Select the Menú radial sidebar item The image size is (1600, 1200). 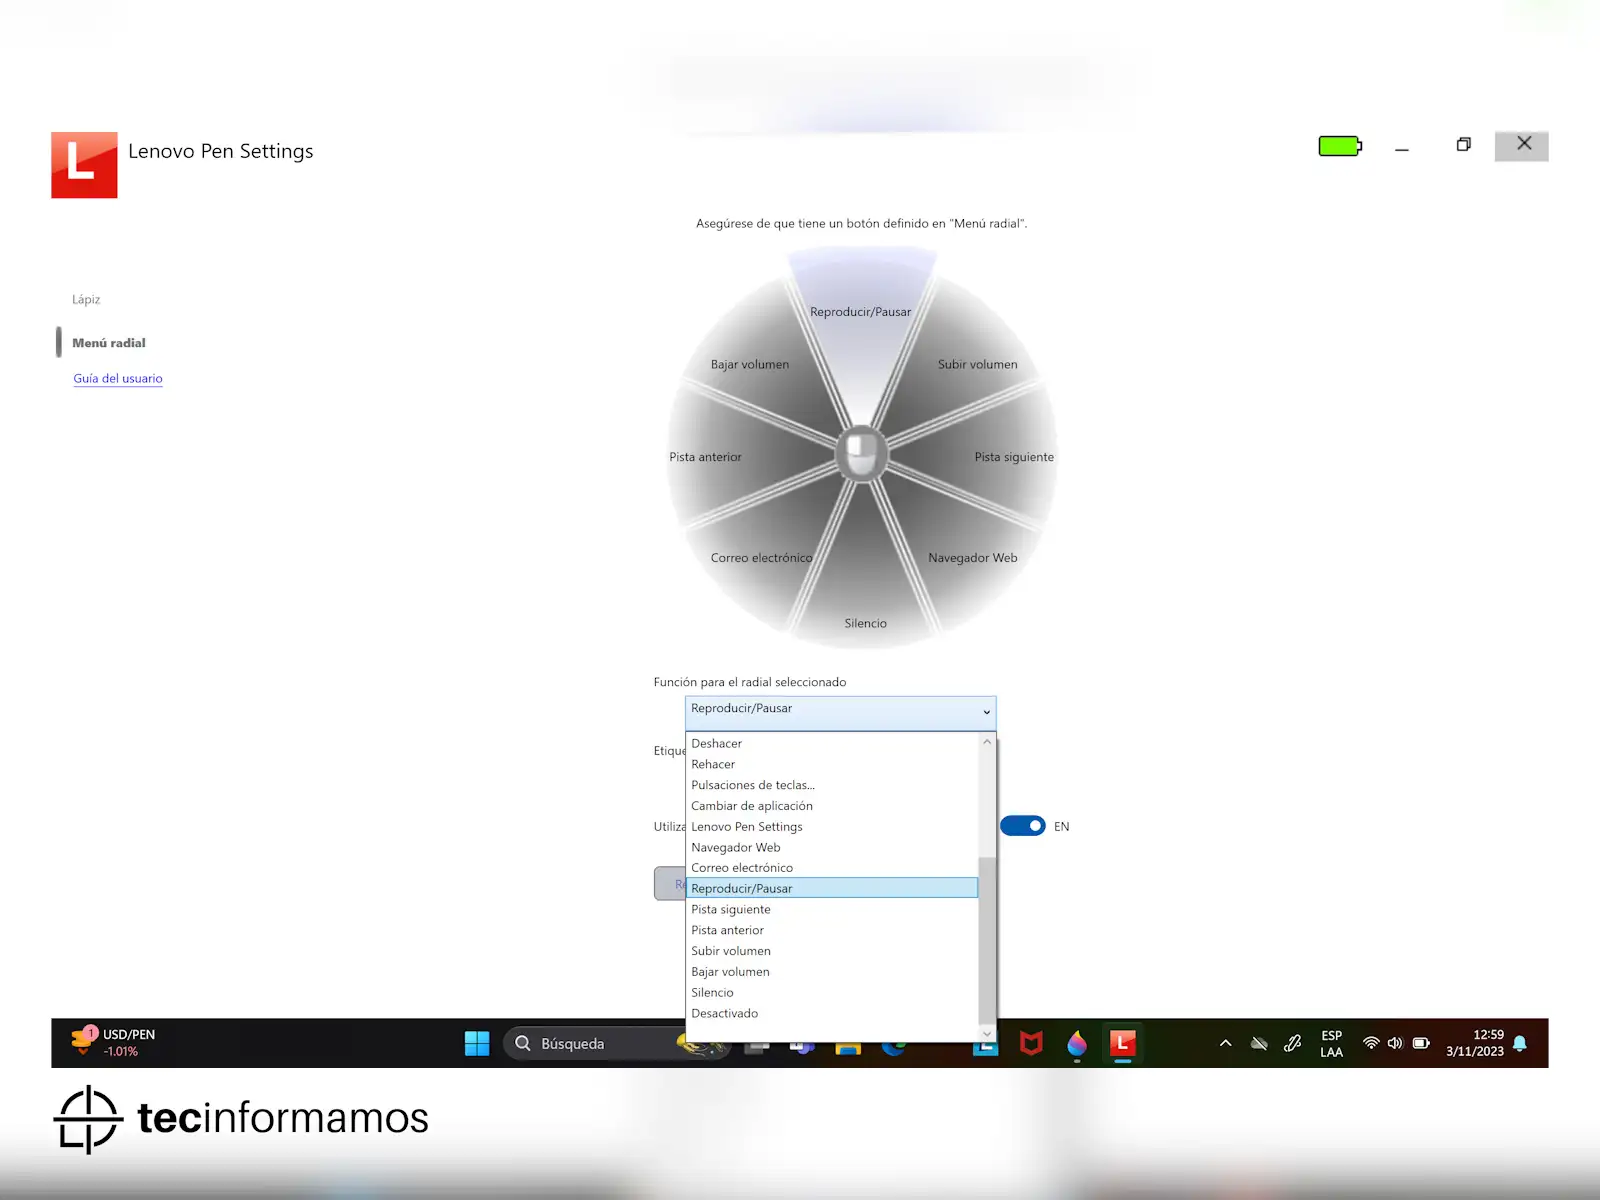click(x=109, y=343)
